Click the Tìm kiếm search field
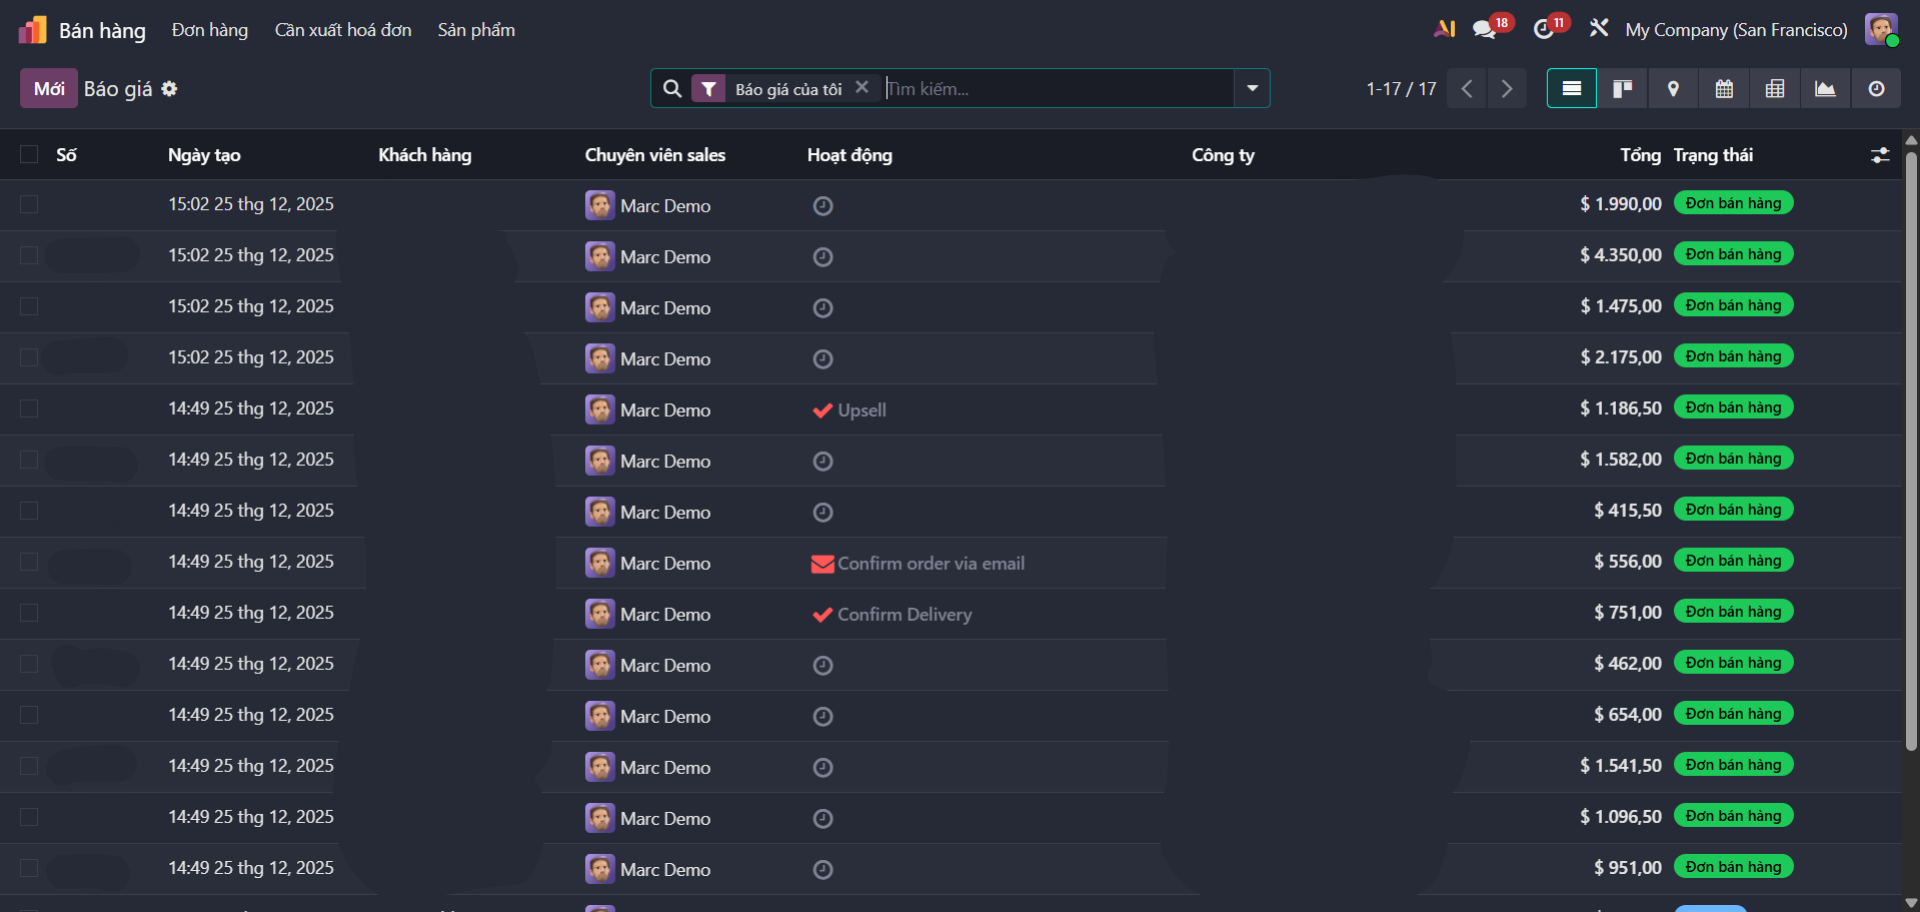1920x912 pixels. point(1055,89)
